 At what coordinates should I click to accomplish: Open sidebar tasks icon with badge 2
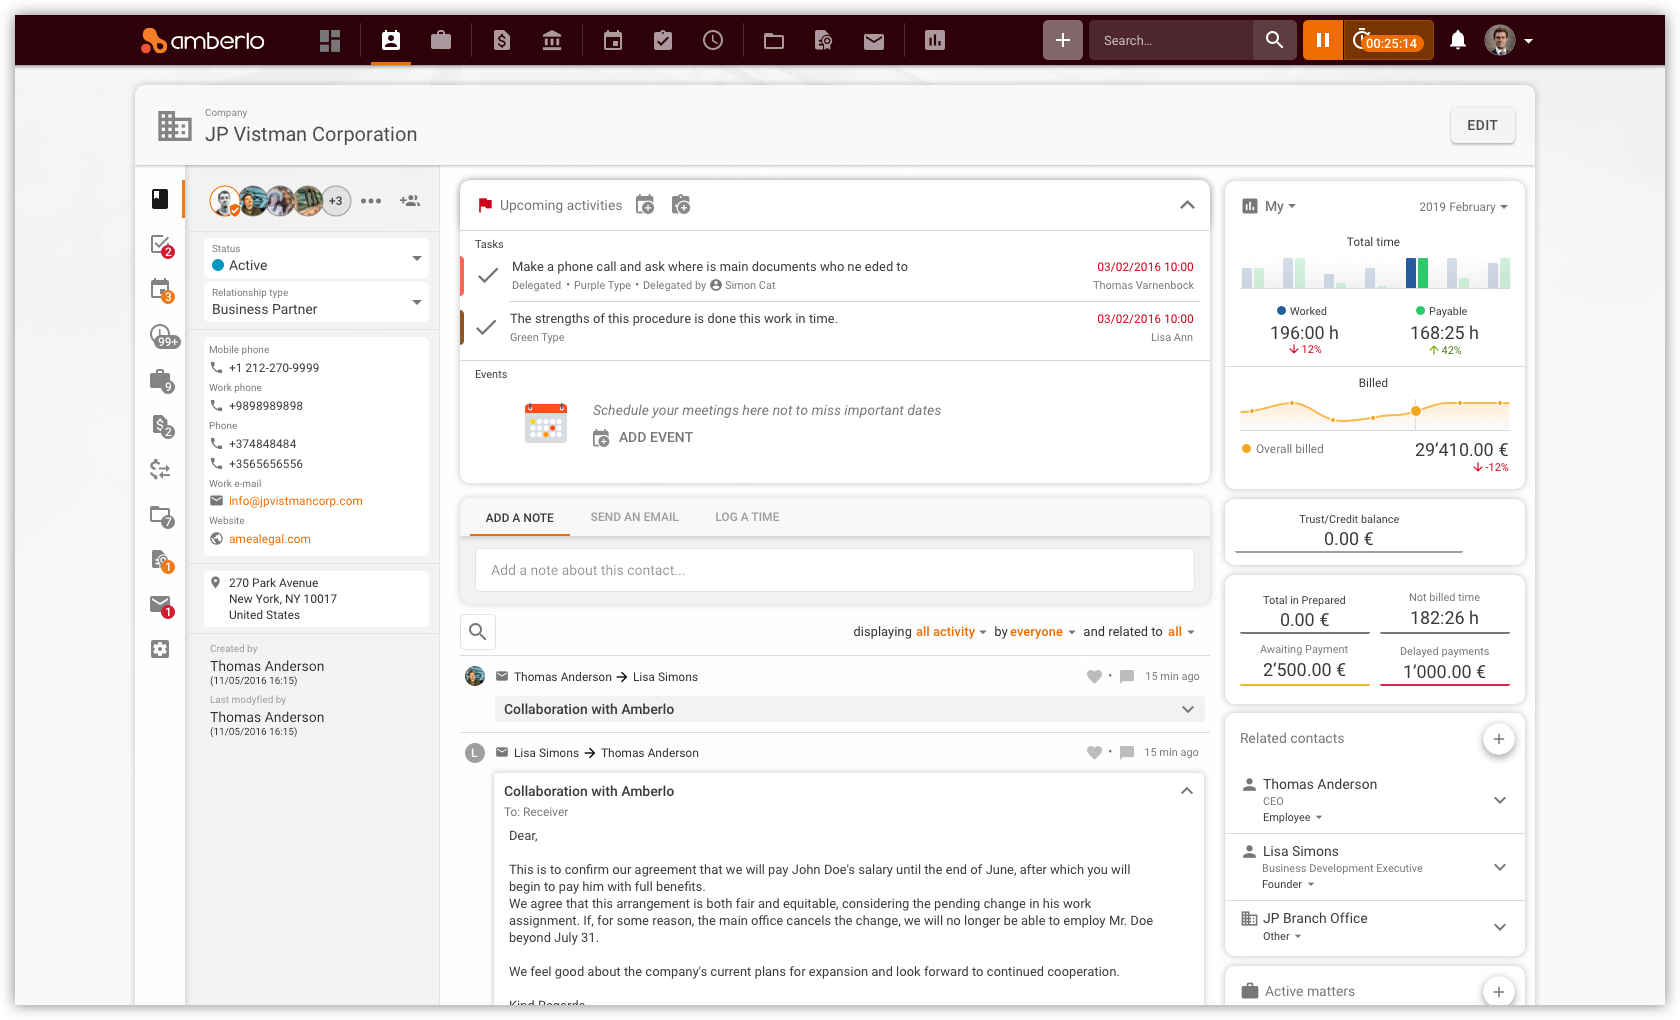(x=161, y=245)
